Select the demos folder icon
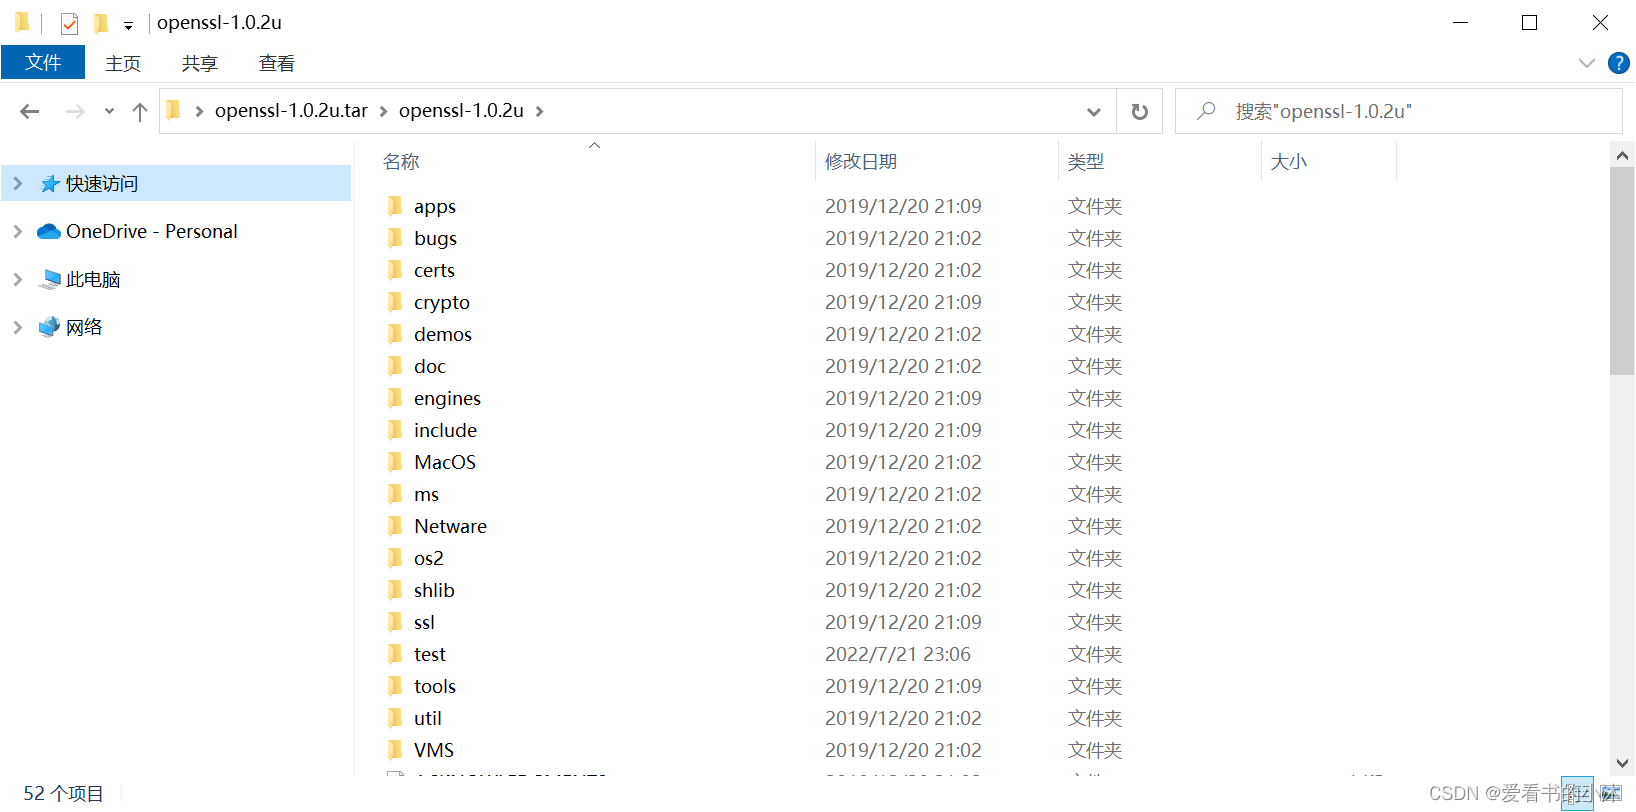Image resolution: width=1636 pixels, height=812 pixels. tap(396, 334)
